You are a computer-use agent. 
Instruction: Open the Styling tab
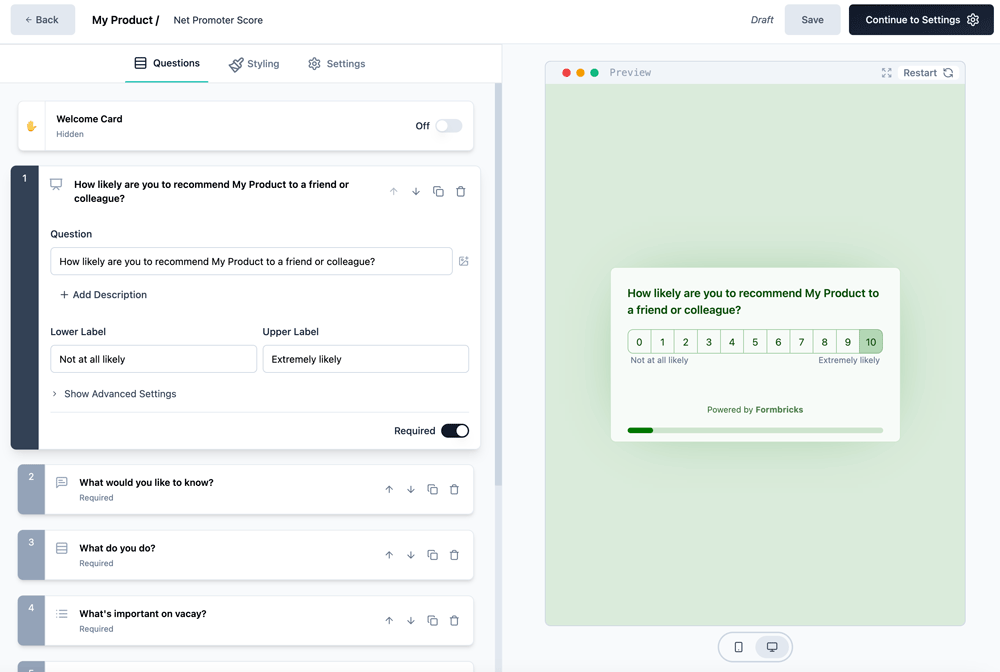pos(254,64)
